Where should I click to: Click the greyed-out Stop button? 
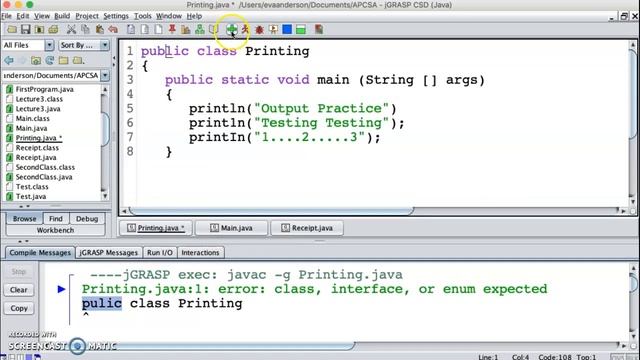coord(19,271)
